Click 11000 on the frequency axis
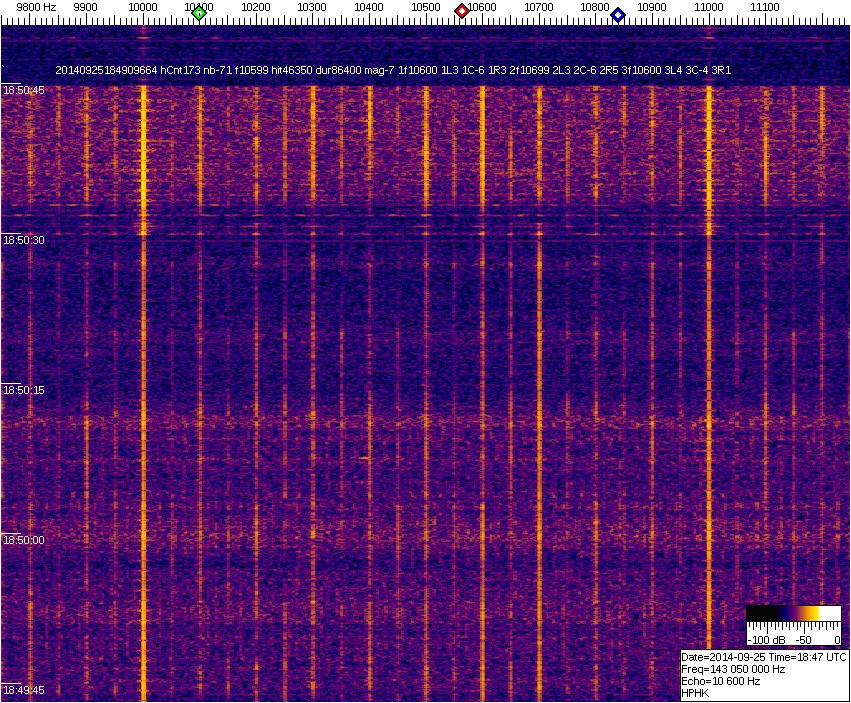The image size is (851, 703). [x=708, y=7]
